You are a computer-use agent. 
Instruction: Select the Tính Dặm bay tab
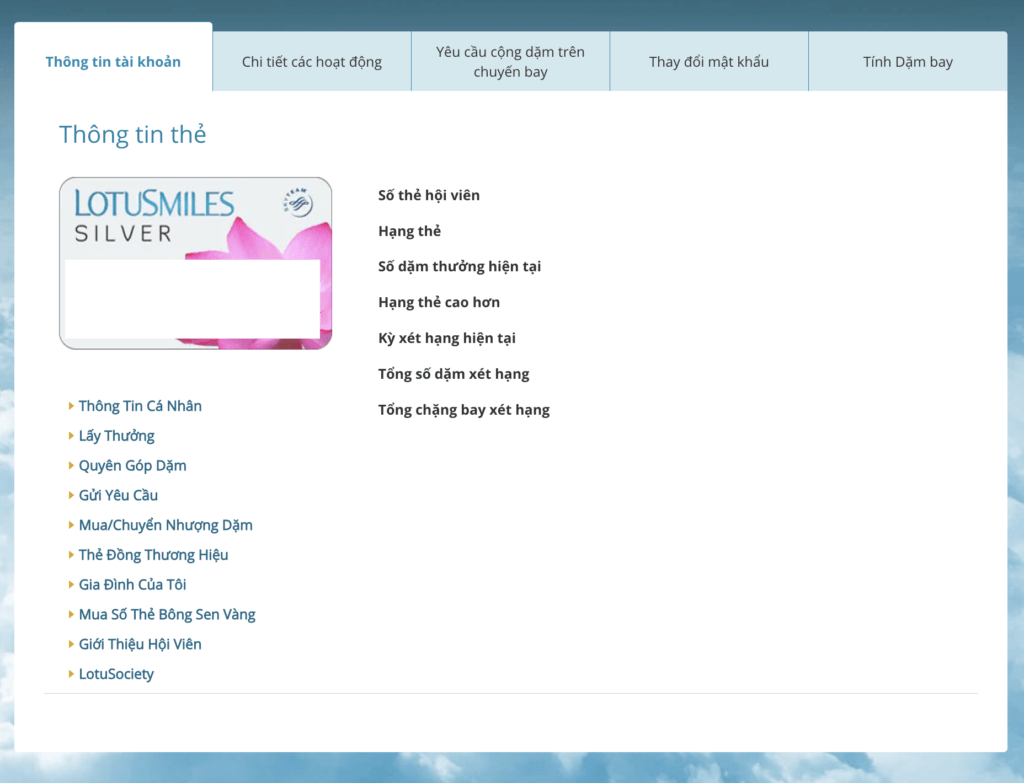[x=908, y=61]
